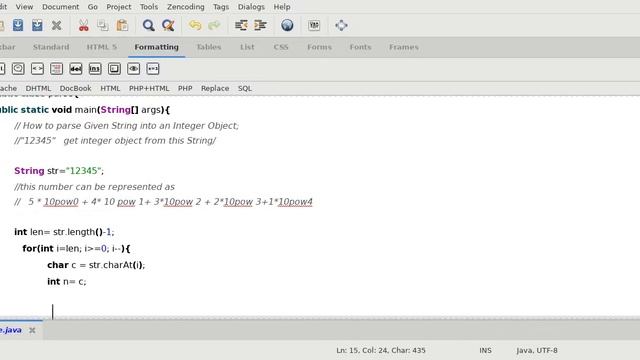Open the DHTML snippets menu
This screenshot has width=640, height=360.
click(38, 88)
